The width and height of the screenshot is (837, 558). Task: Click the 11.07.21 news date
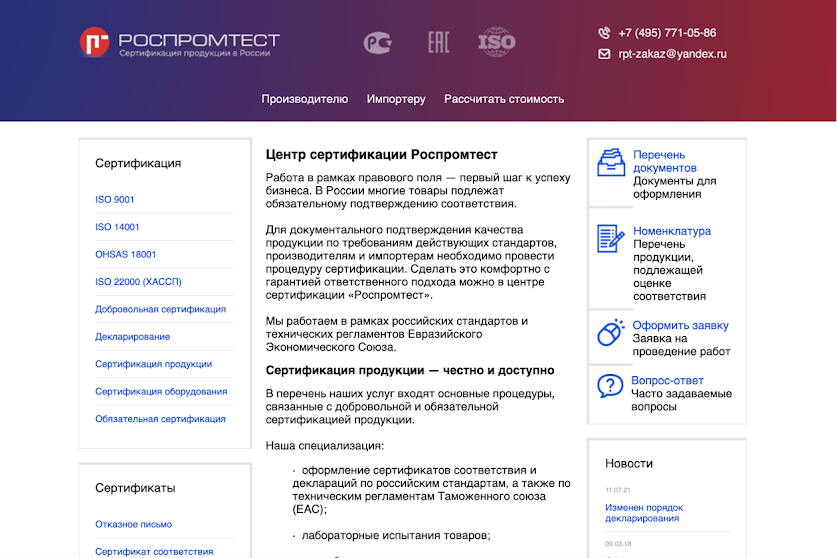(618, 490)
